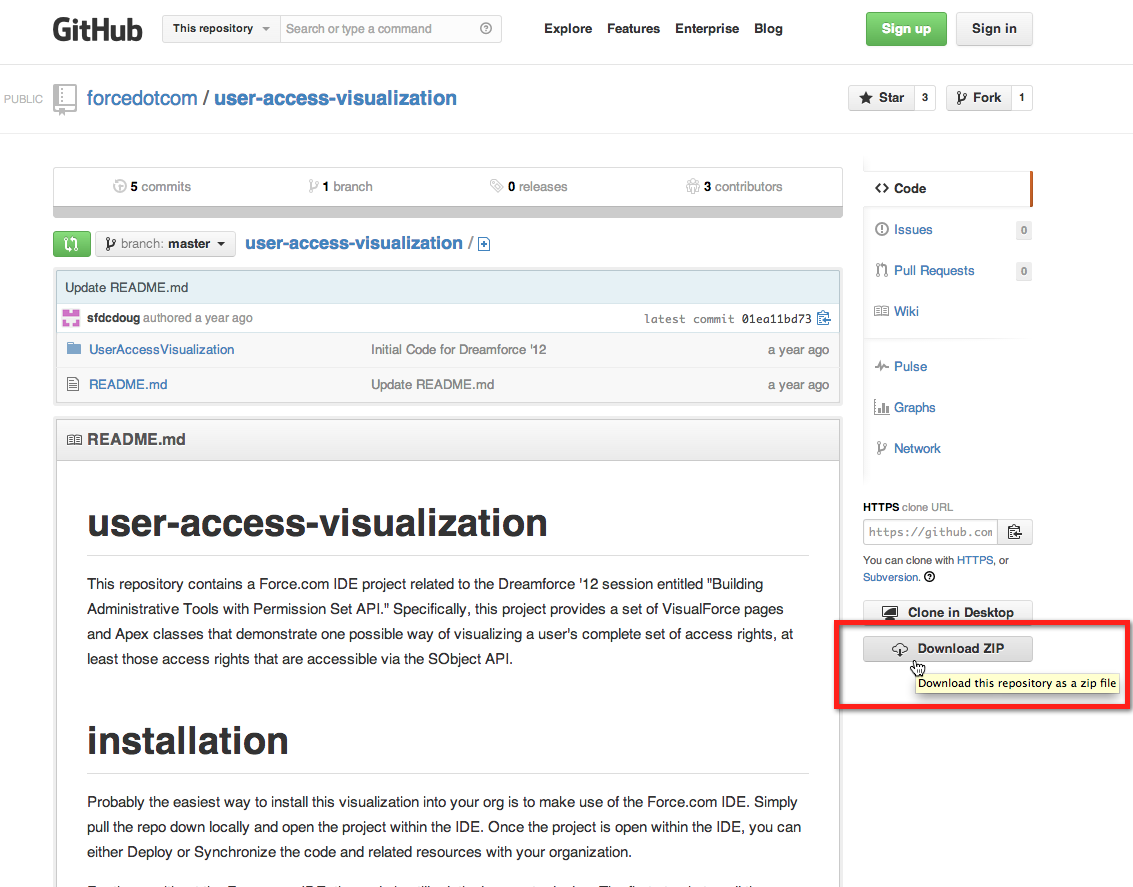Click the Subversion help question icon
1133x887 pixels.
(930, 577)
